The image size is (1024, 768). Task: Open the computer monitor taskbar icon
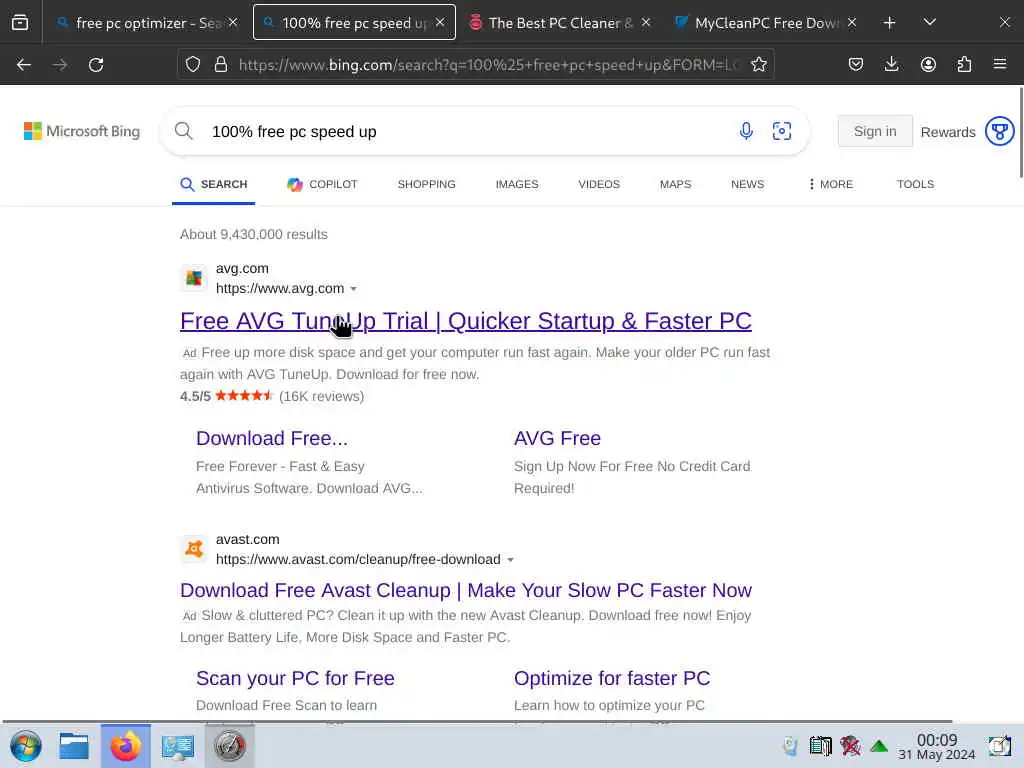[178, 746]
